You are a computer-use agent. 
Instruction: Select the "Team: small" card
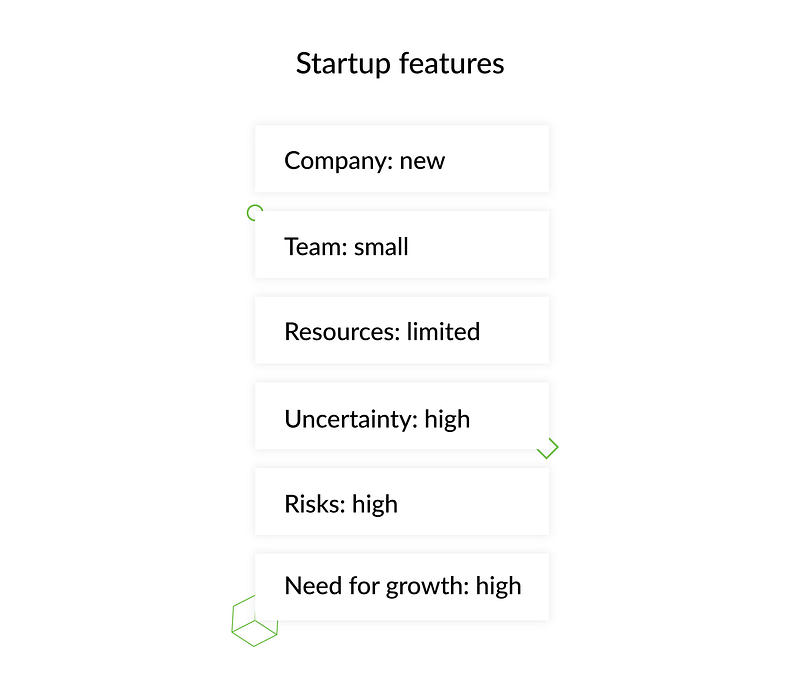pos(402,244)
